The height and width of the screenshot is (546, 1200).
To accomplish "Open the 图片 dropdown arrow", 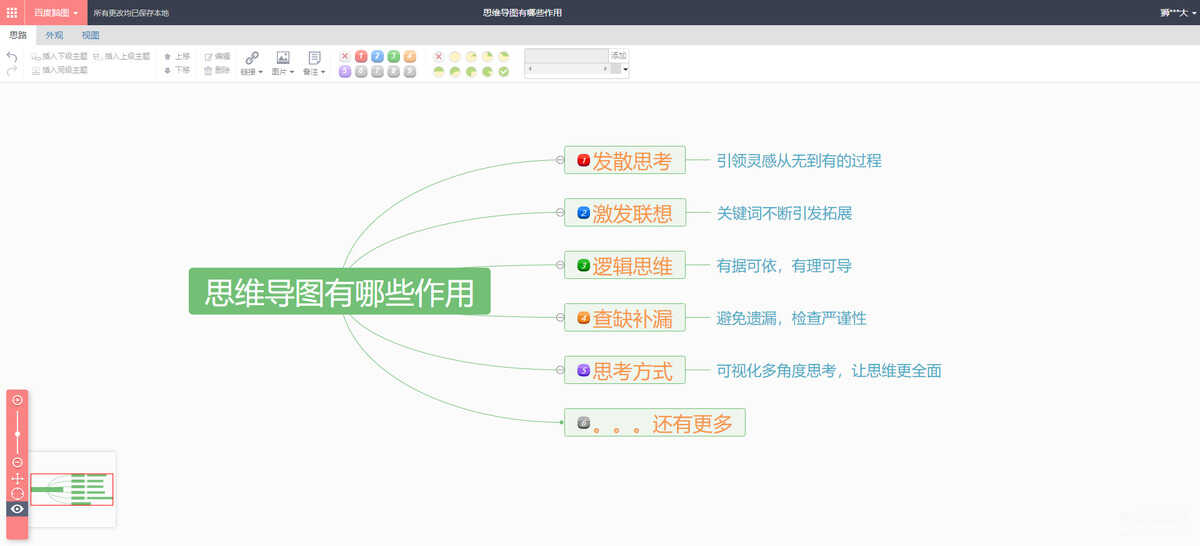I will [x=292, y=72].
